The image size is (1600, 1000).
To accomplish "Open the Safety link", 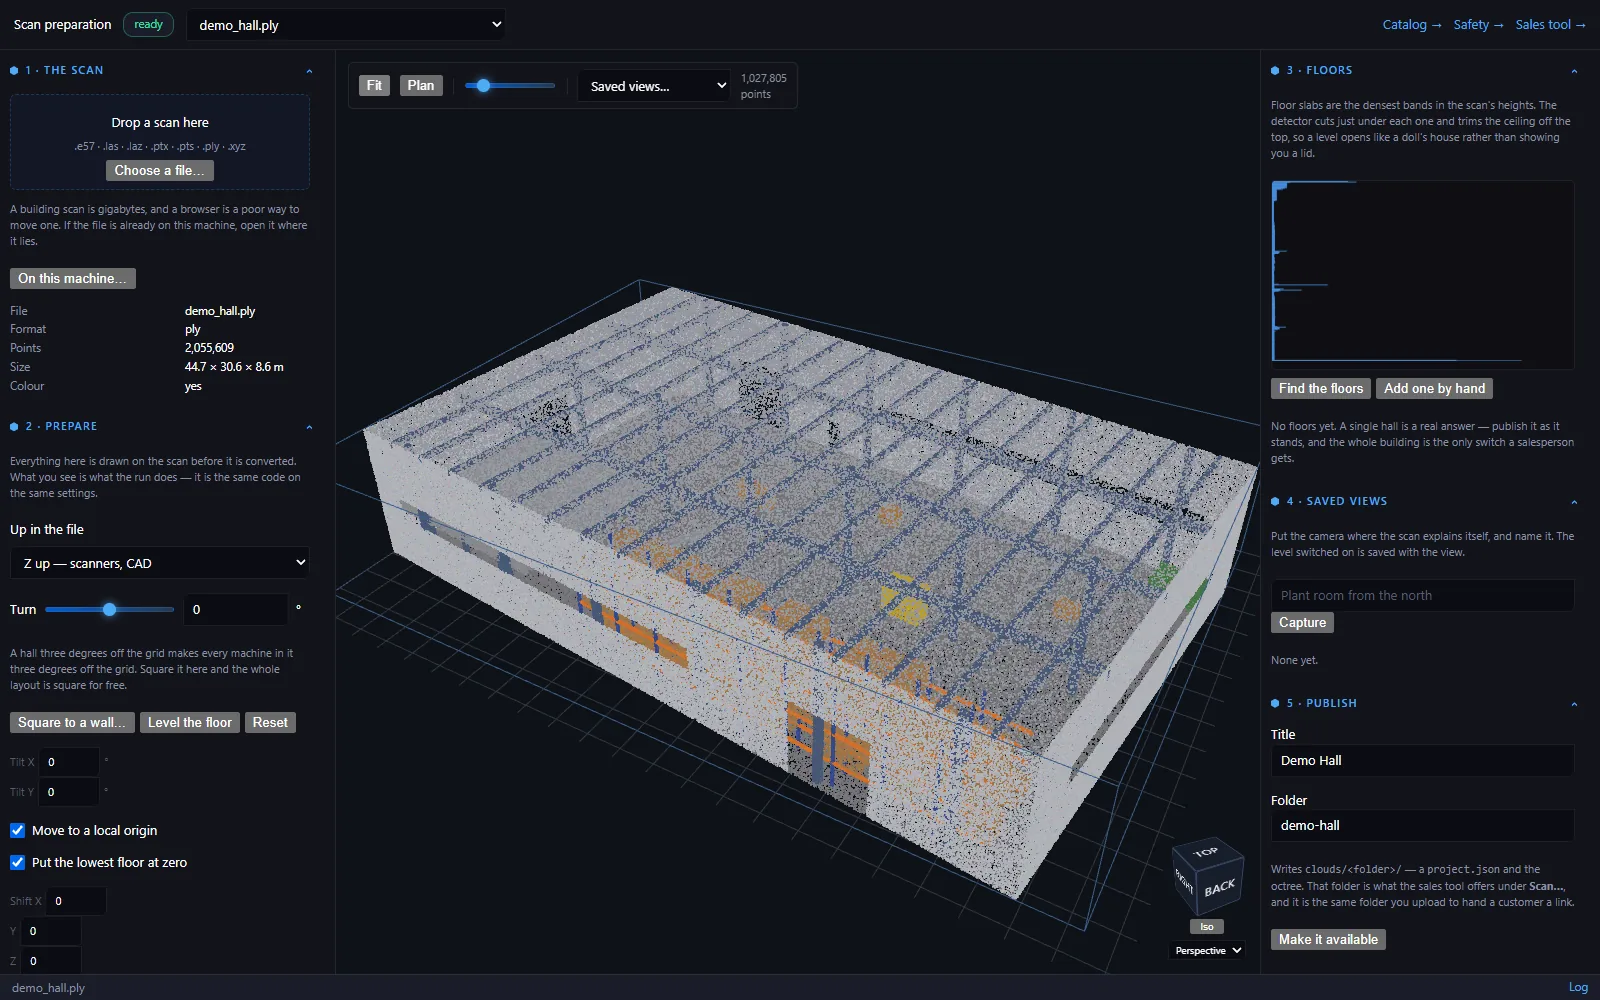I will click(x=1478, y=25).
